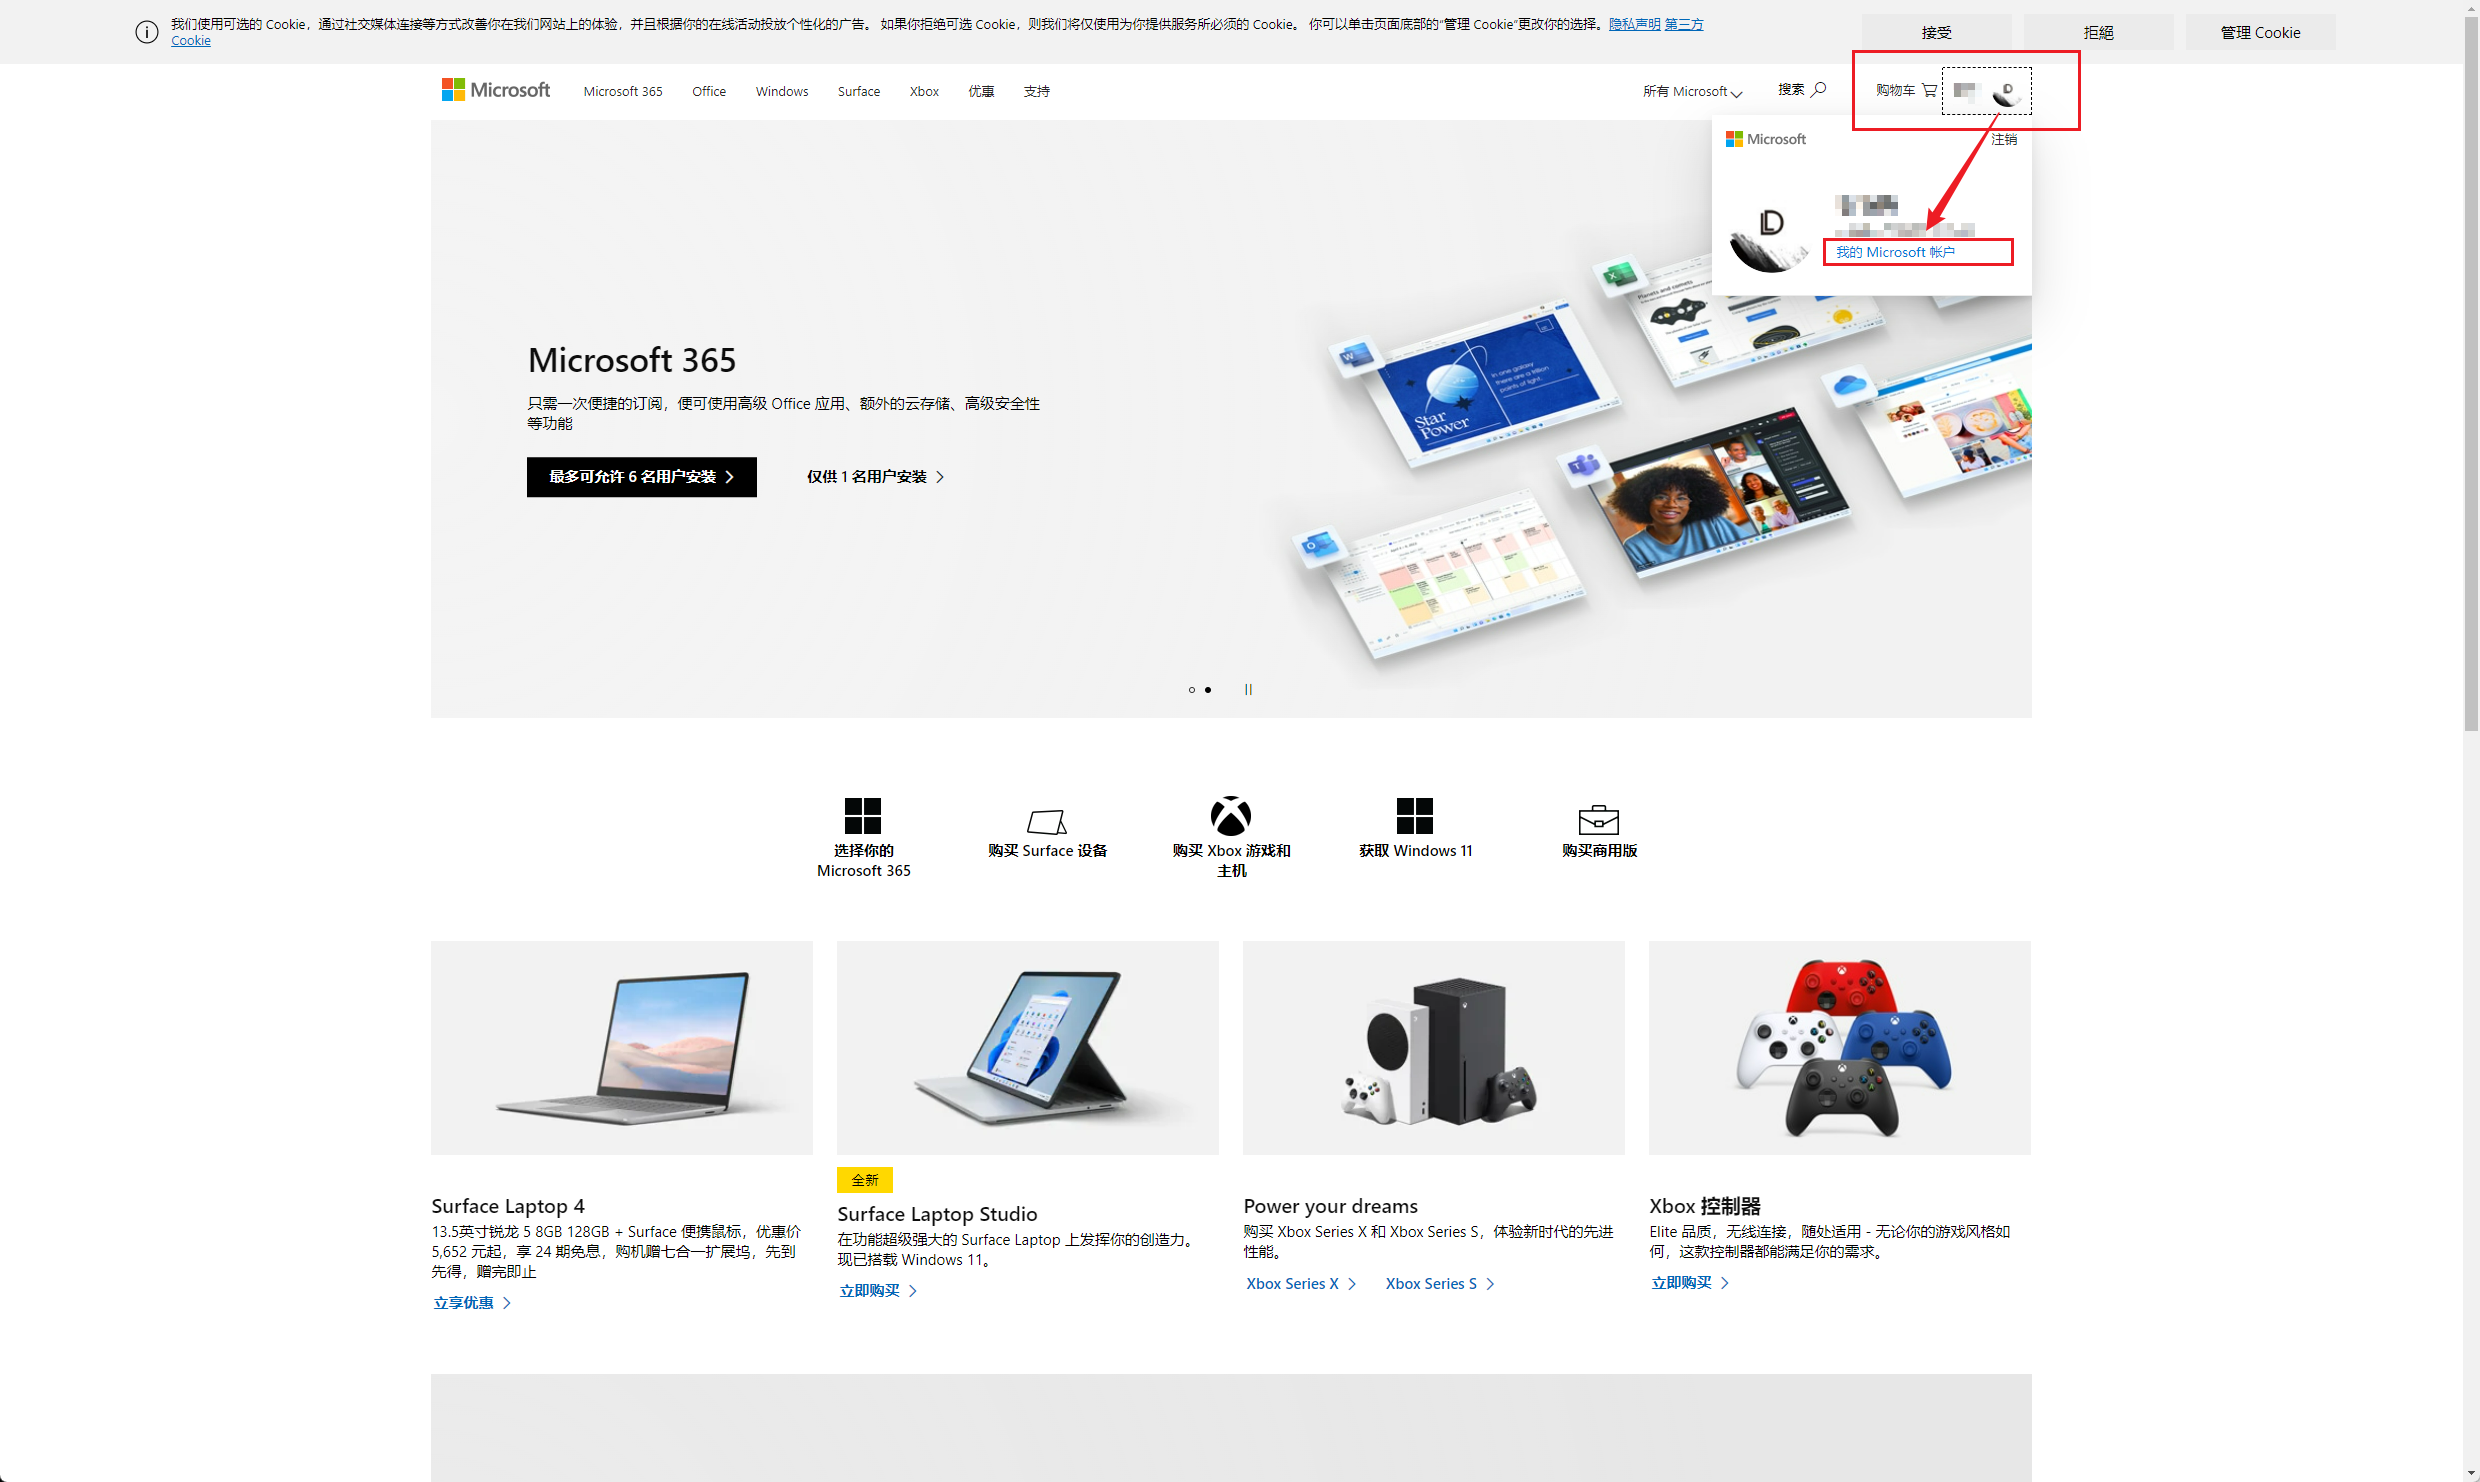The height and width of the screenshot is (1482, 2480).
Task: Click 最多可允许 6 名用户安装 button
Action: click(x=641, y=477)
